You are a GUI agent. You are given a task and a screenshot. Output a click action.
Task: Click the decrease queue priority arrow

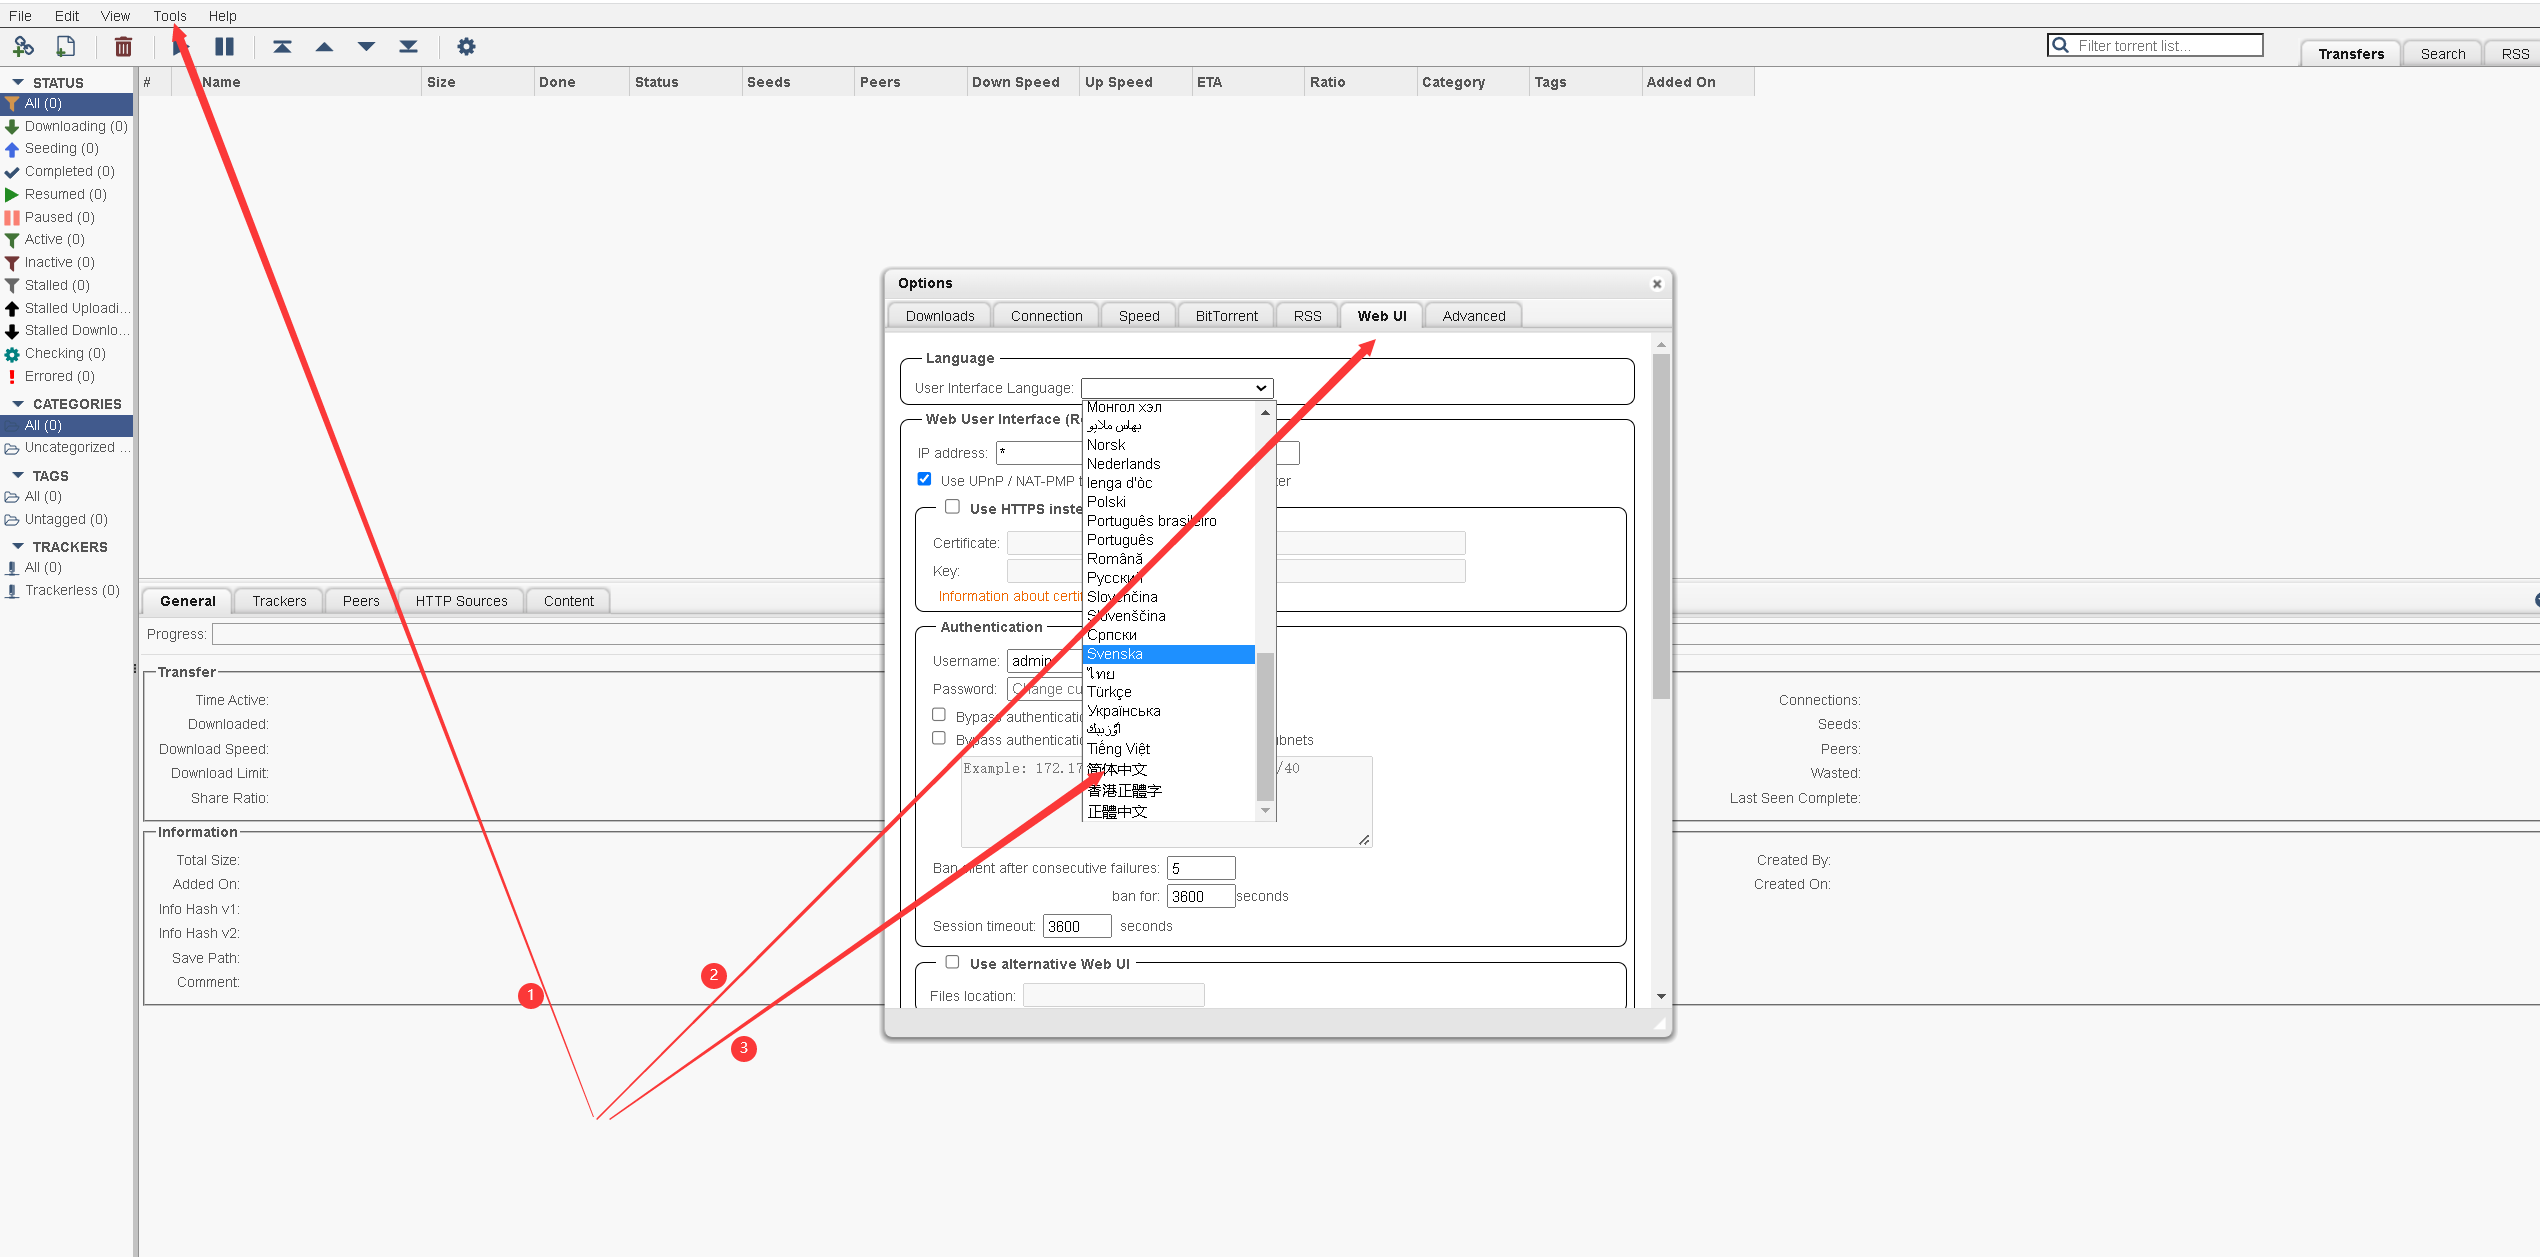(x=366, y=46)
